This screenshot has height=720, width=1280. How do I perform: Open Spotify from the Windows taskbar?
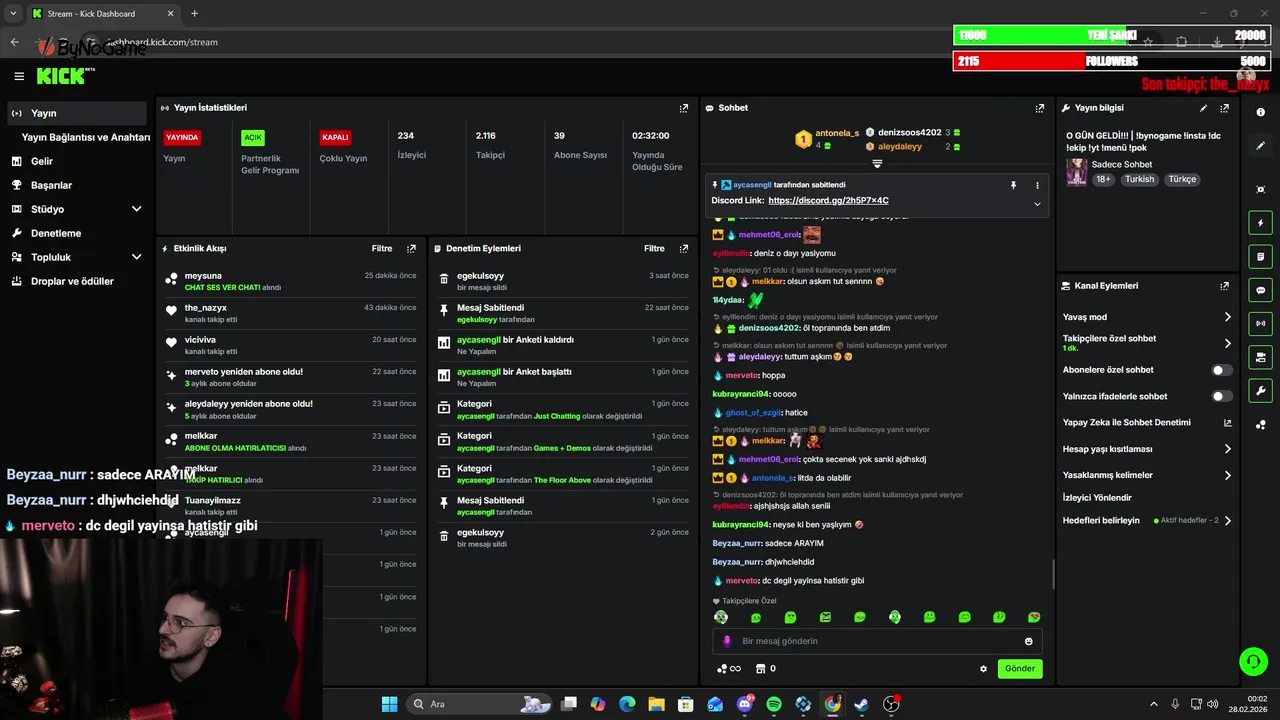tap(774, 704)
